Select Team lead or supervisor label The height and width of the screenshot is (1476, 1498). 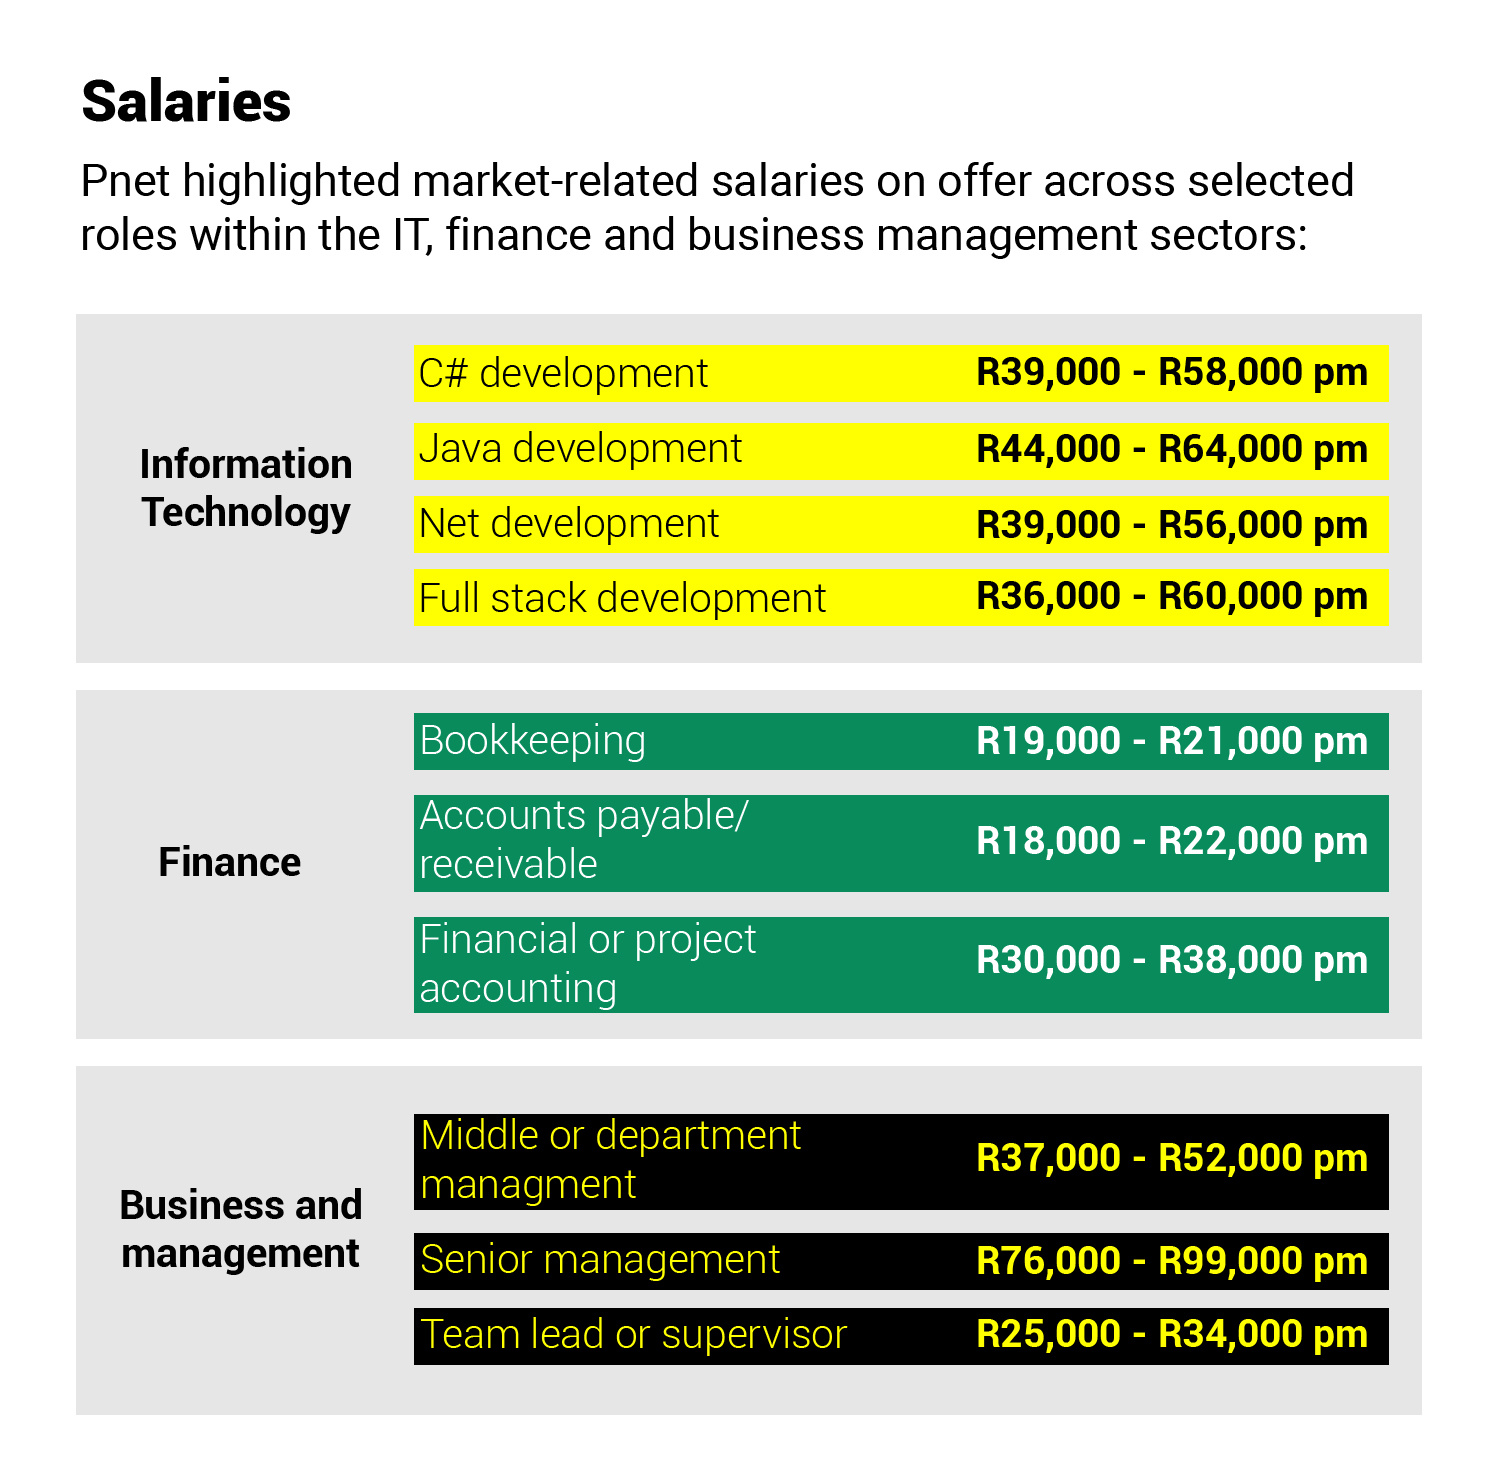pyautogui.click(x=634, y=1335)
